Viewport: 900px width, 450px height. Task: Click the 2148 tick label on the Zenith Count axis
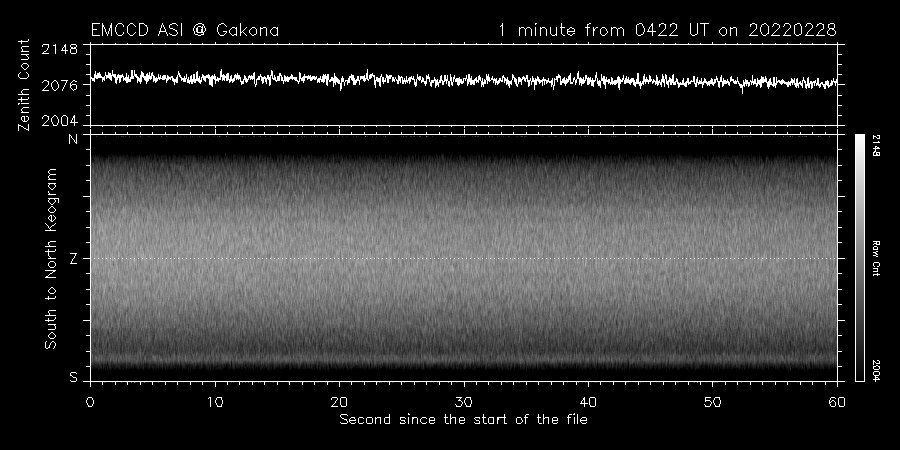pyautogui.click(x=59, y=49)
